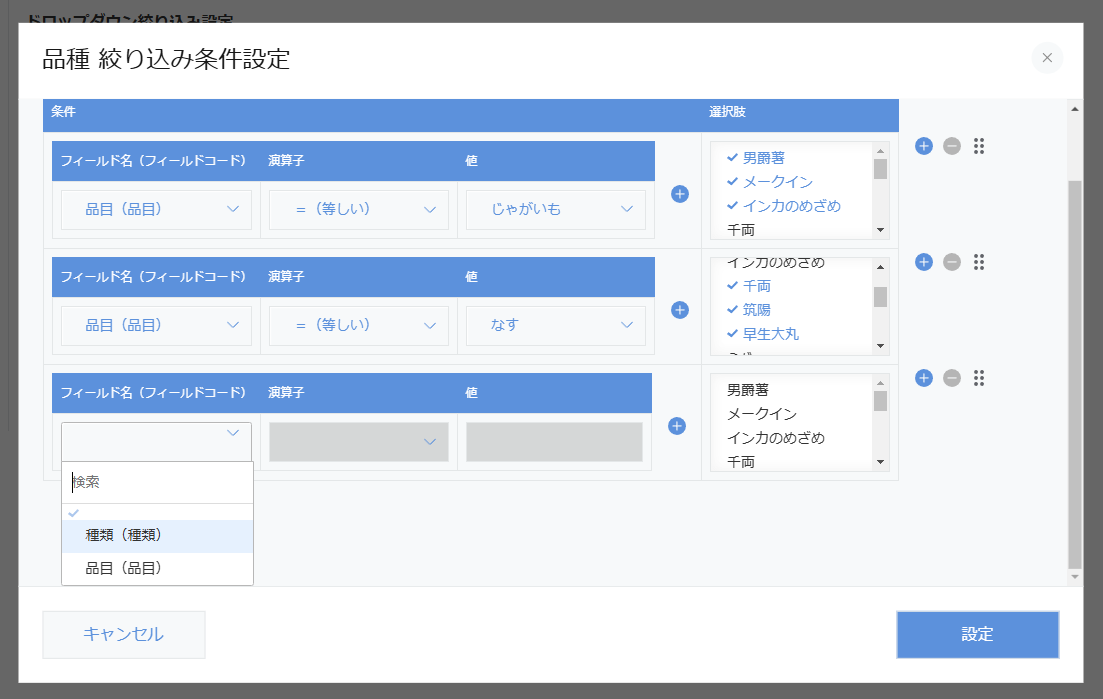Grab the drag handle of the first condition

click(979, 145)
